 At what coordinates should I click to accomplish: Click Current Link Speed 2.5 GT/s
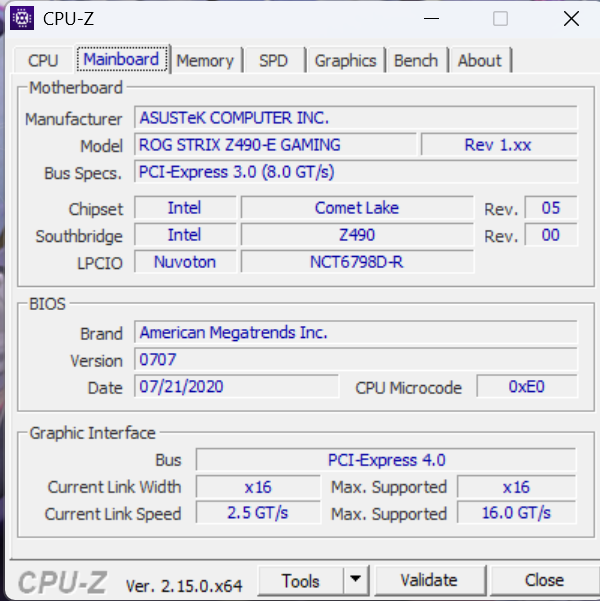[258, 513]
